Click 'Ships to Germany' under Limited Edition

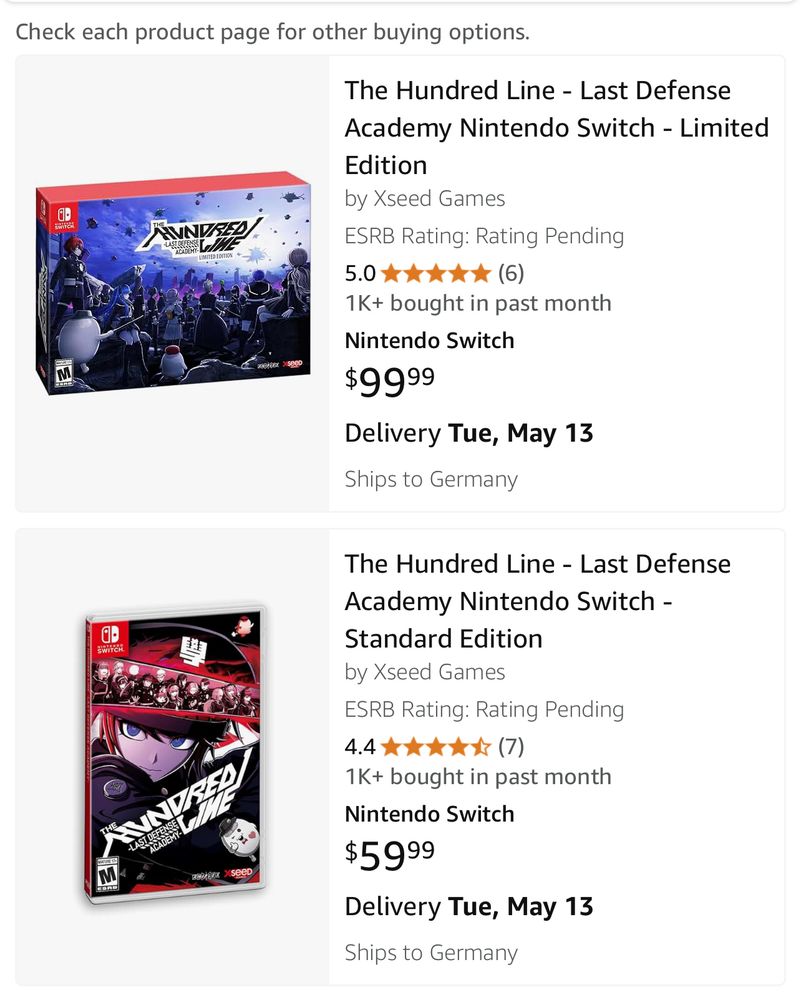431,479
